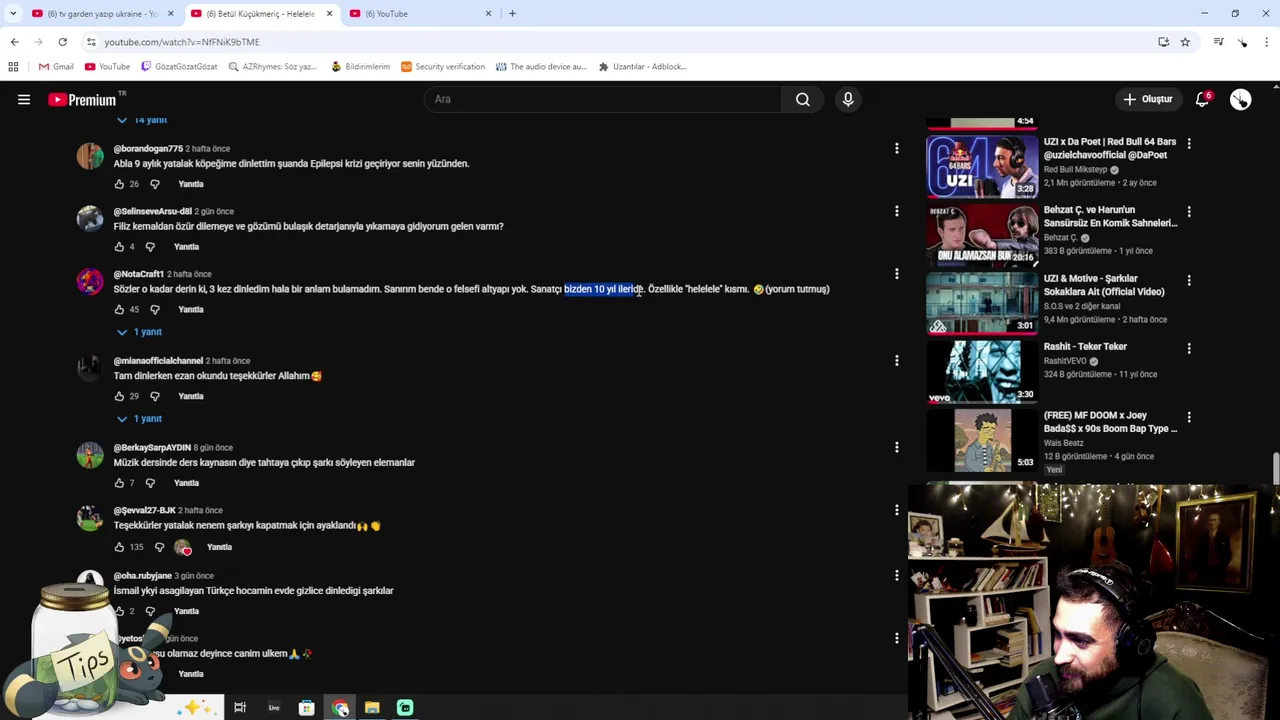Screen dimensions: 1280x720
Task: Expand 1 yanıt under @NotaCraft1's comment
Action: tap(139, 332)
